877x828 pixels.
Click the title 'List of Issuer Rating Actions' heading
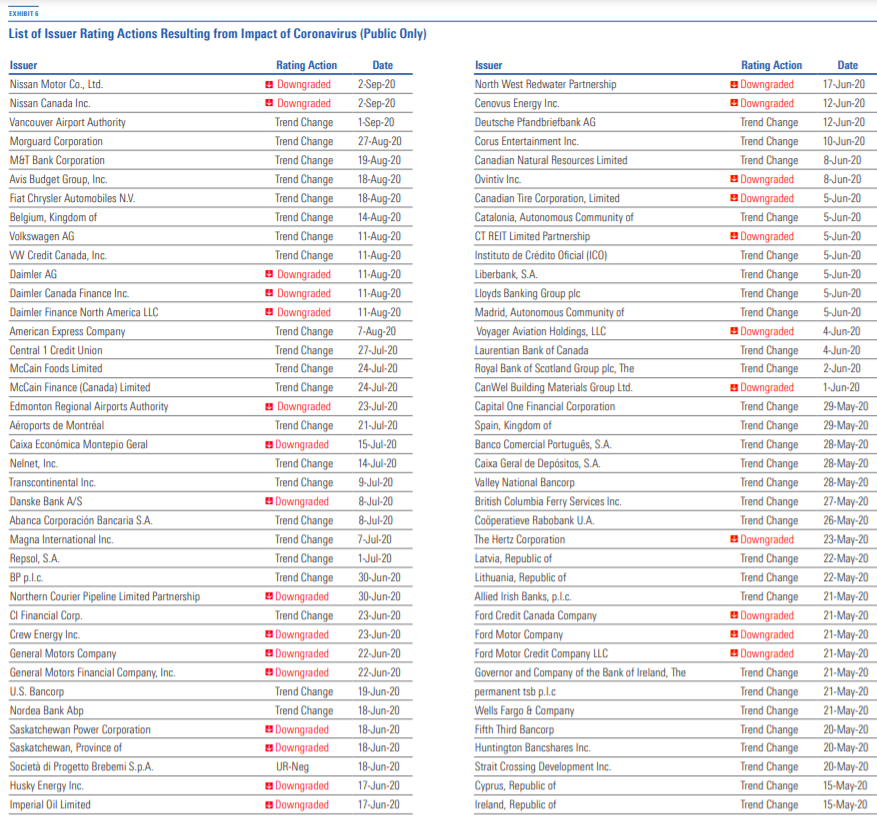click(x=218, y=34)
